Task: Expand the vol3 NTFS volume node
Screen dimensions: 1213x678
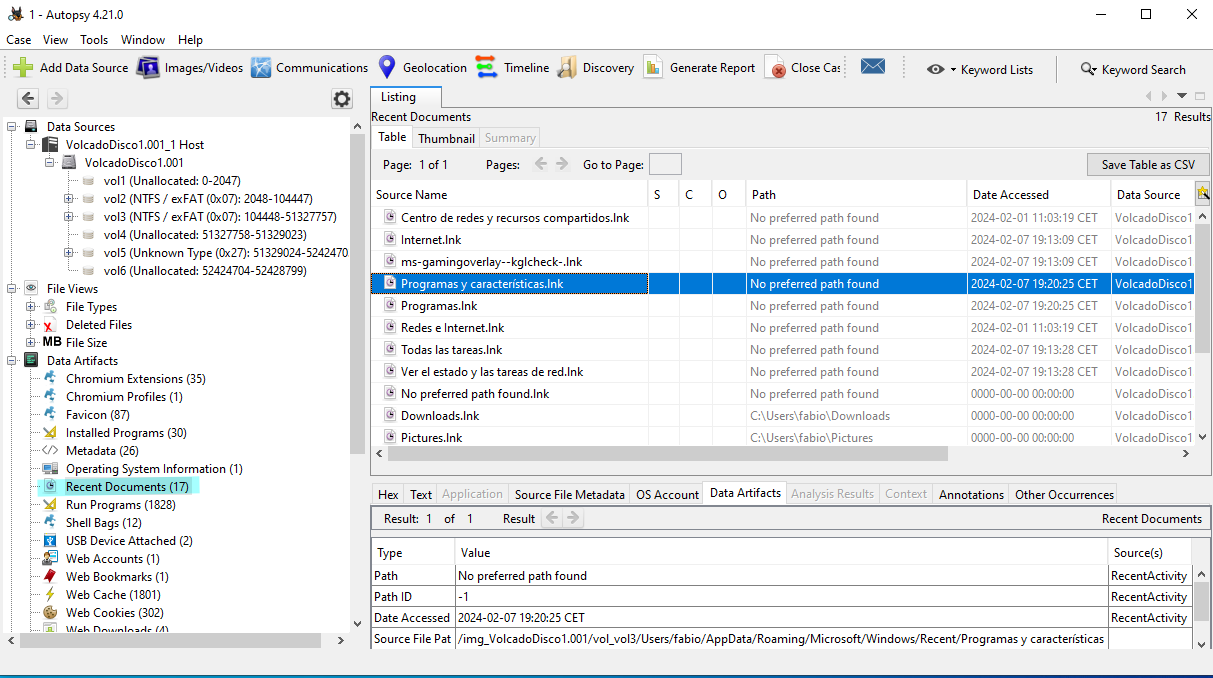Action: click(69, 217)
